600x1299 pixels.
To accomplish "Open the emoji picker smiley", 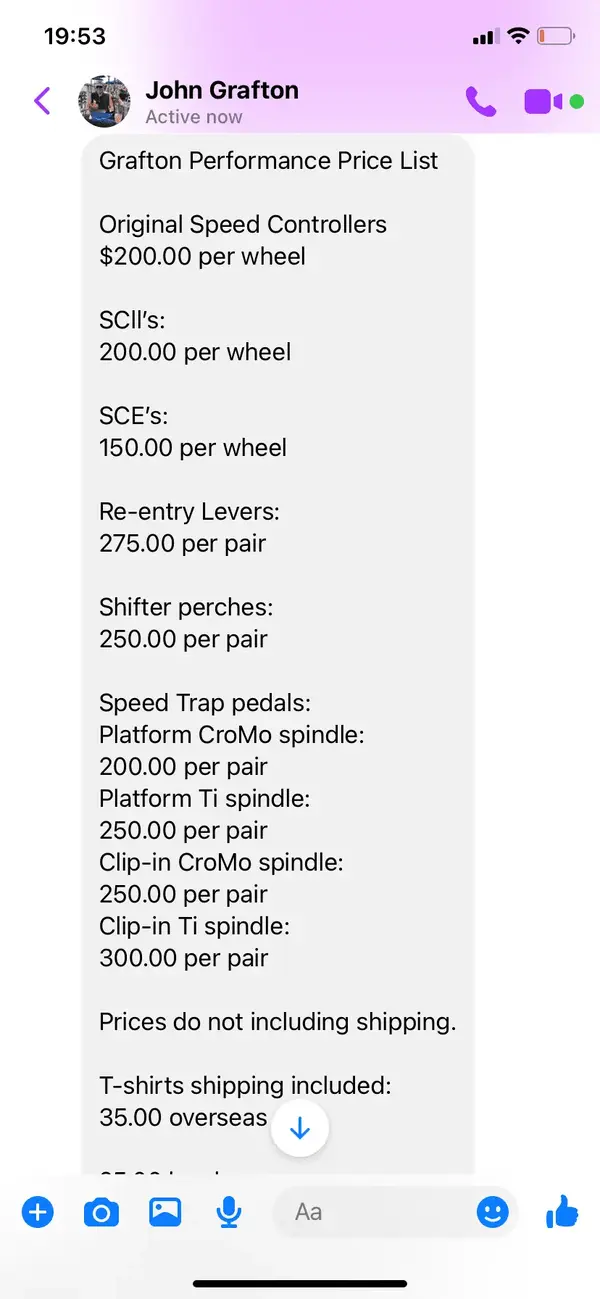I will 492,1213.
